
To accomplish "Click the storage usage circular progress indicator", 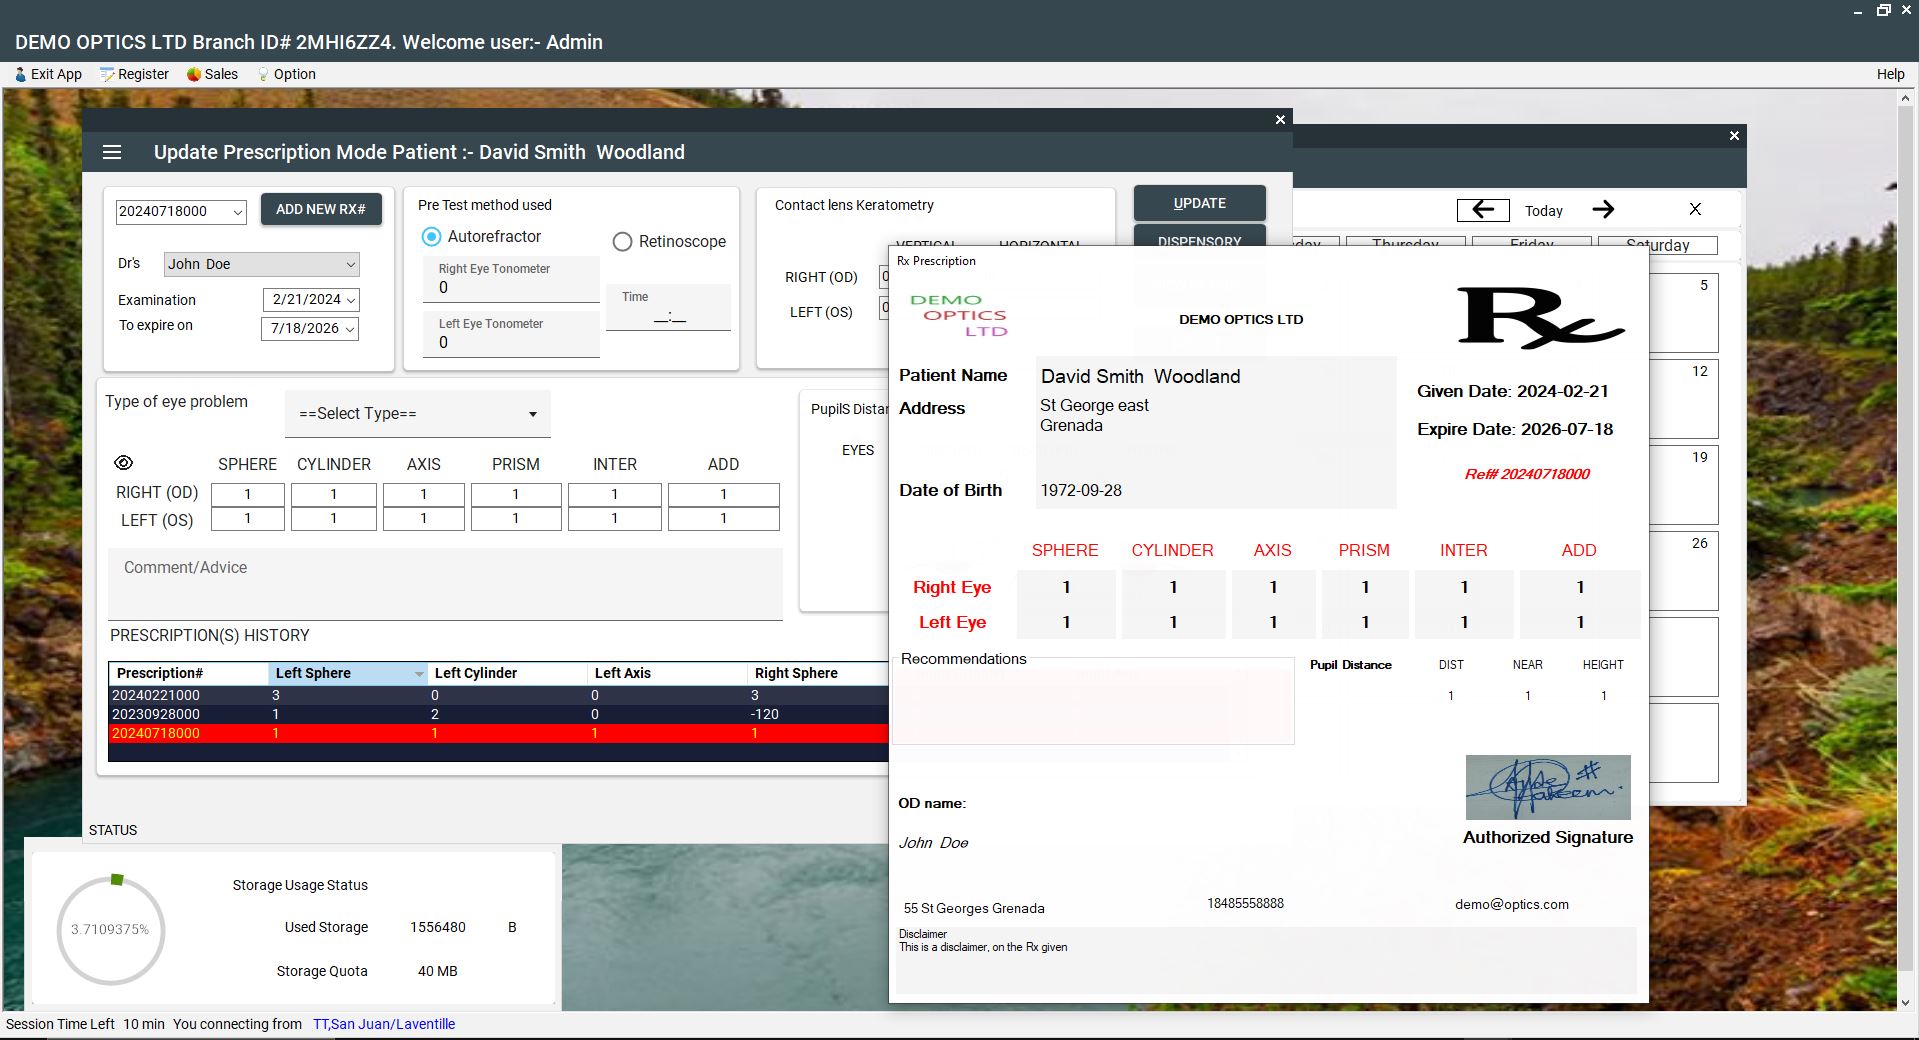I will coord(110,929).
